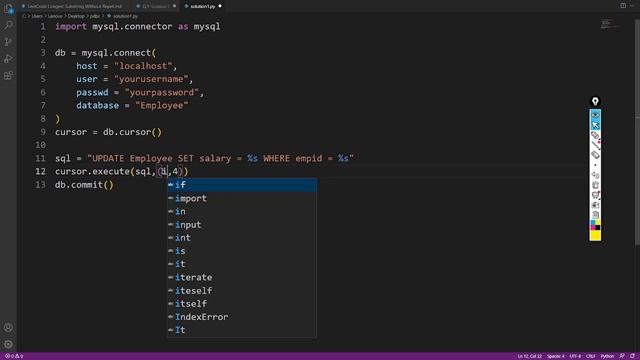Pick the yellow color swatch
The height and width of the screenshot is (360, 640).
click(595, 236)
